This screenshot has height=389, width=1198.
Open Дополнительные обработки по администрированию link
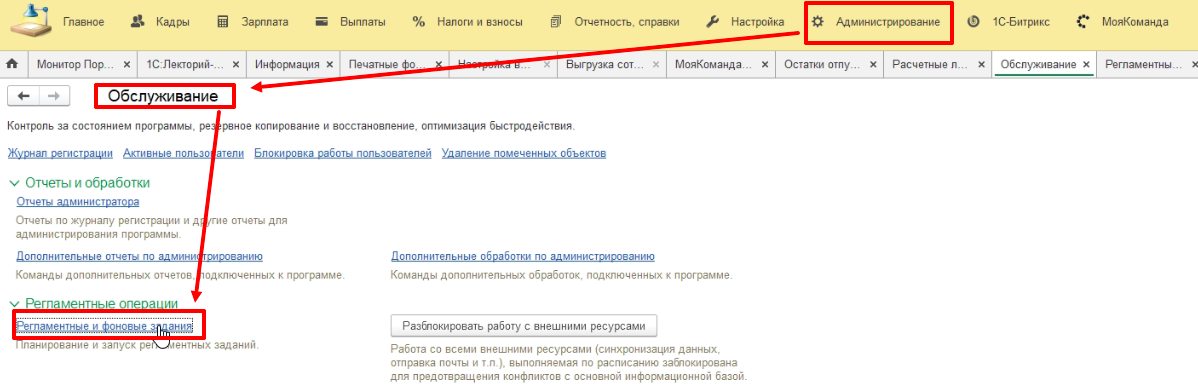[523, 256]
